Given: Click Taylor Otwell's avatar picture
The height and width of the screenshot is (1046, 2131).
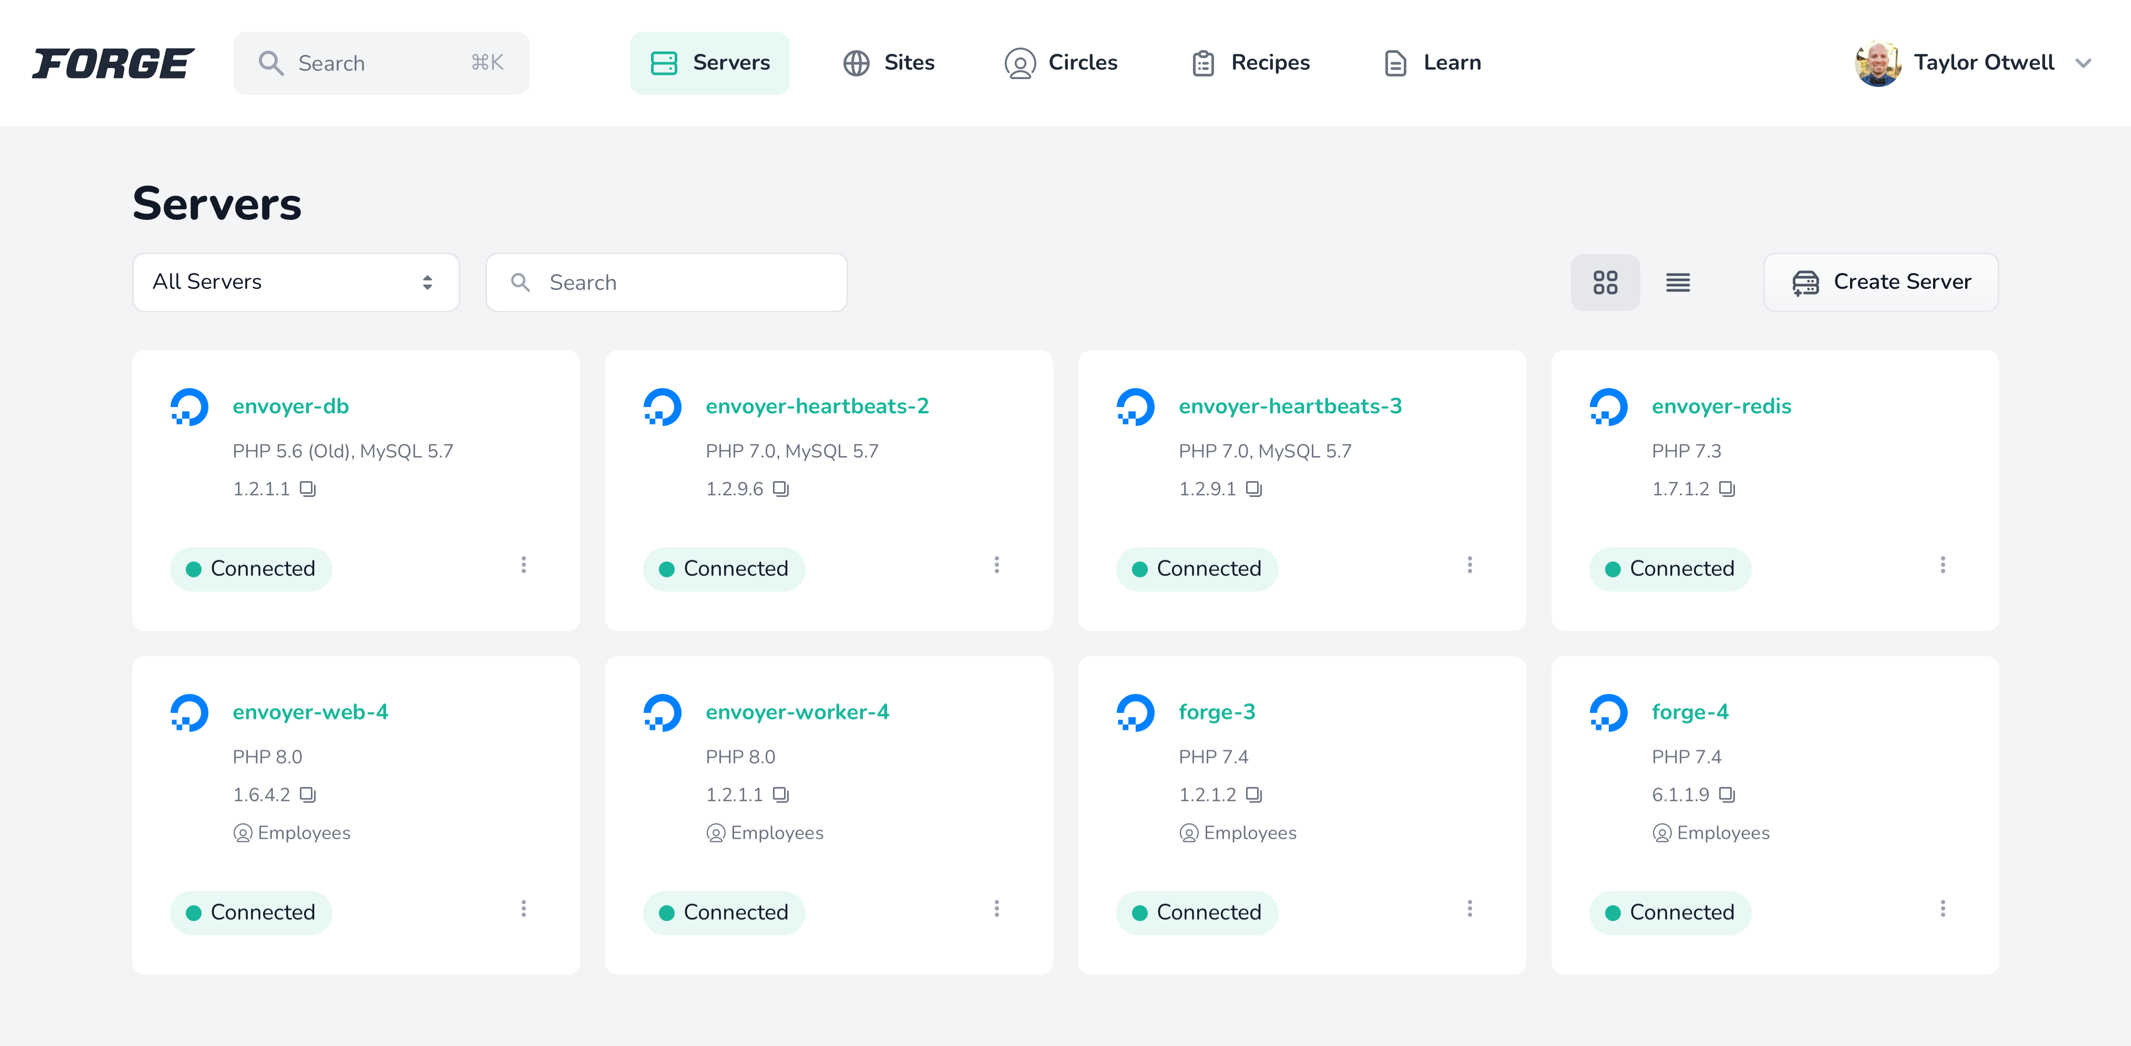Looking at the screenshot, I should click(x=1877, y=63).
